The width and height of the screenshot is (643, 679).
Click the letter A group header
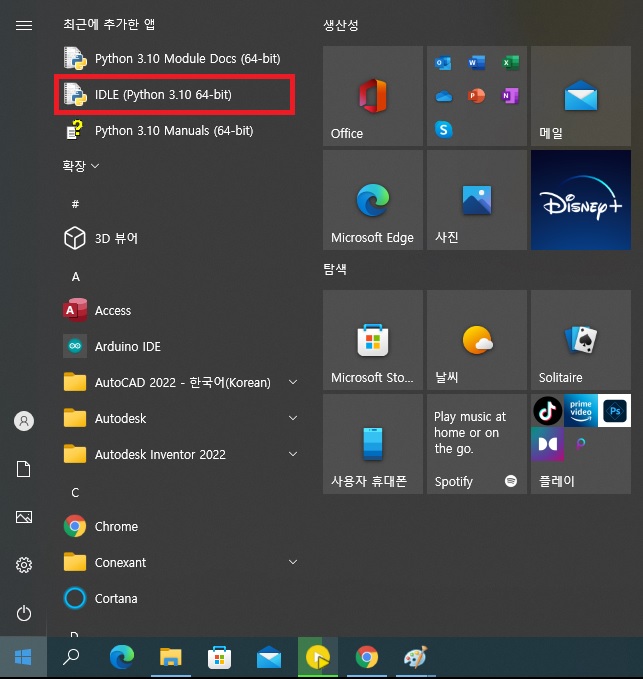pos(76,276)
